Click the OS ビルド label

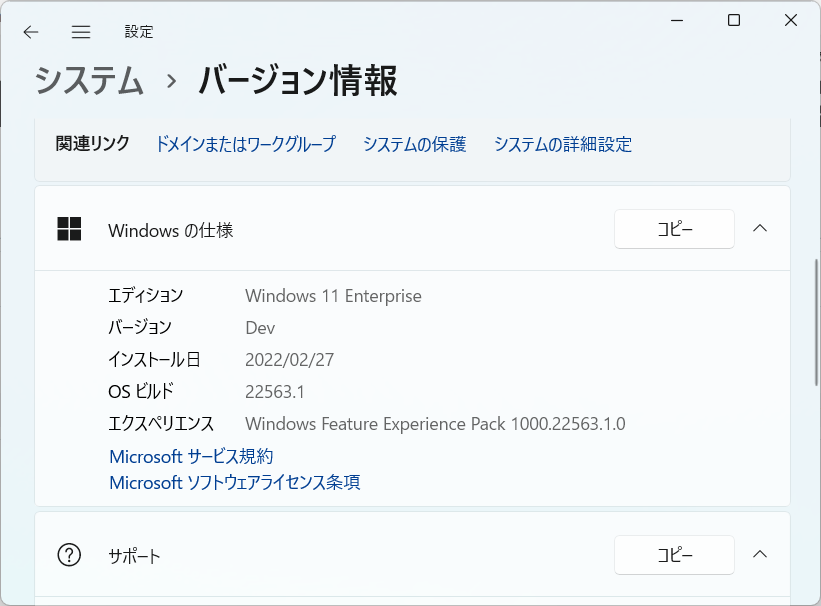(141, 391)
